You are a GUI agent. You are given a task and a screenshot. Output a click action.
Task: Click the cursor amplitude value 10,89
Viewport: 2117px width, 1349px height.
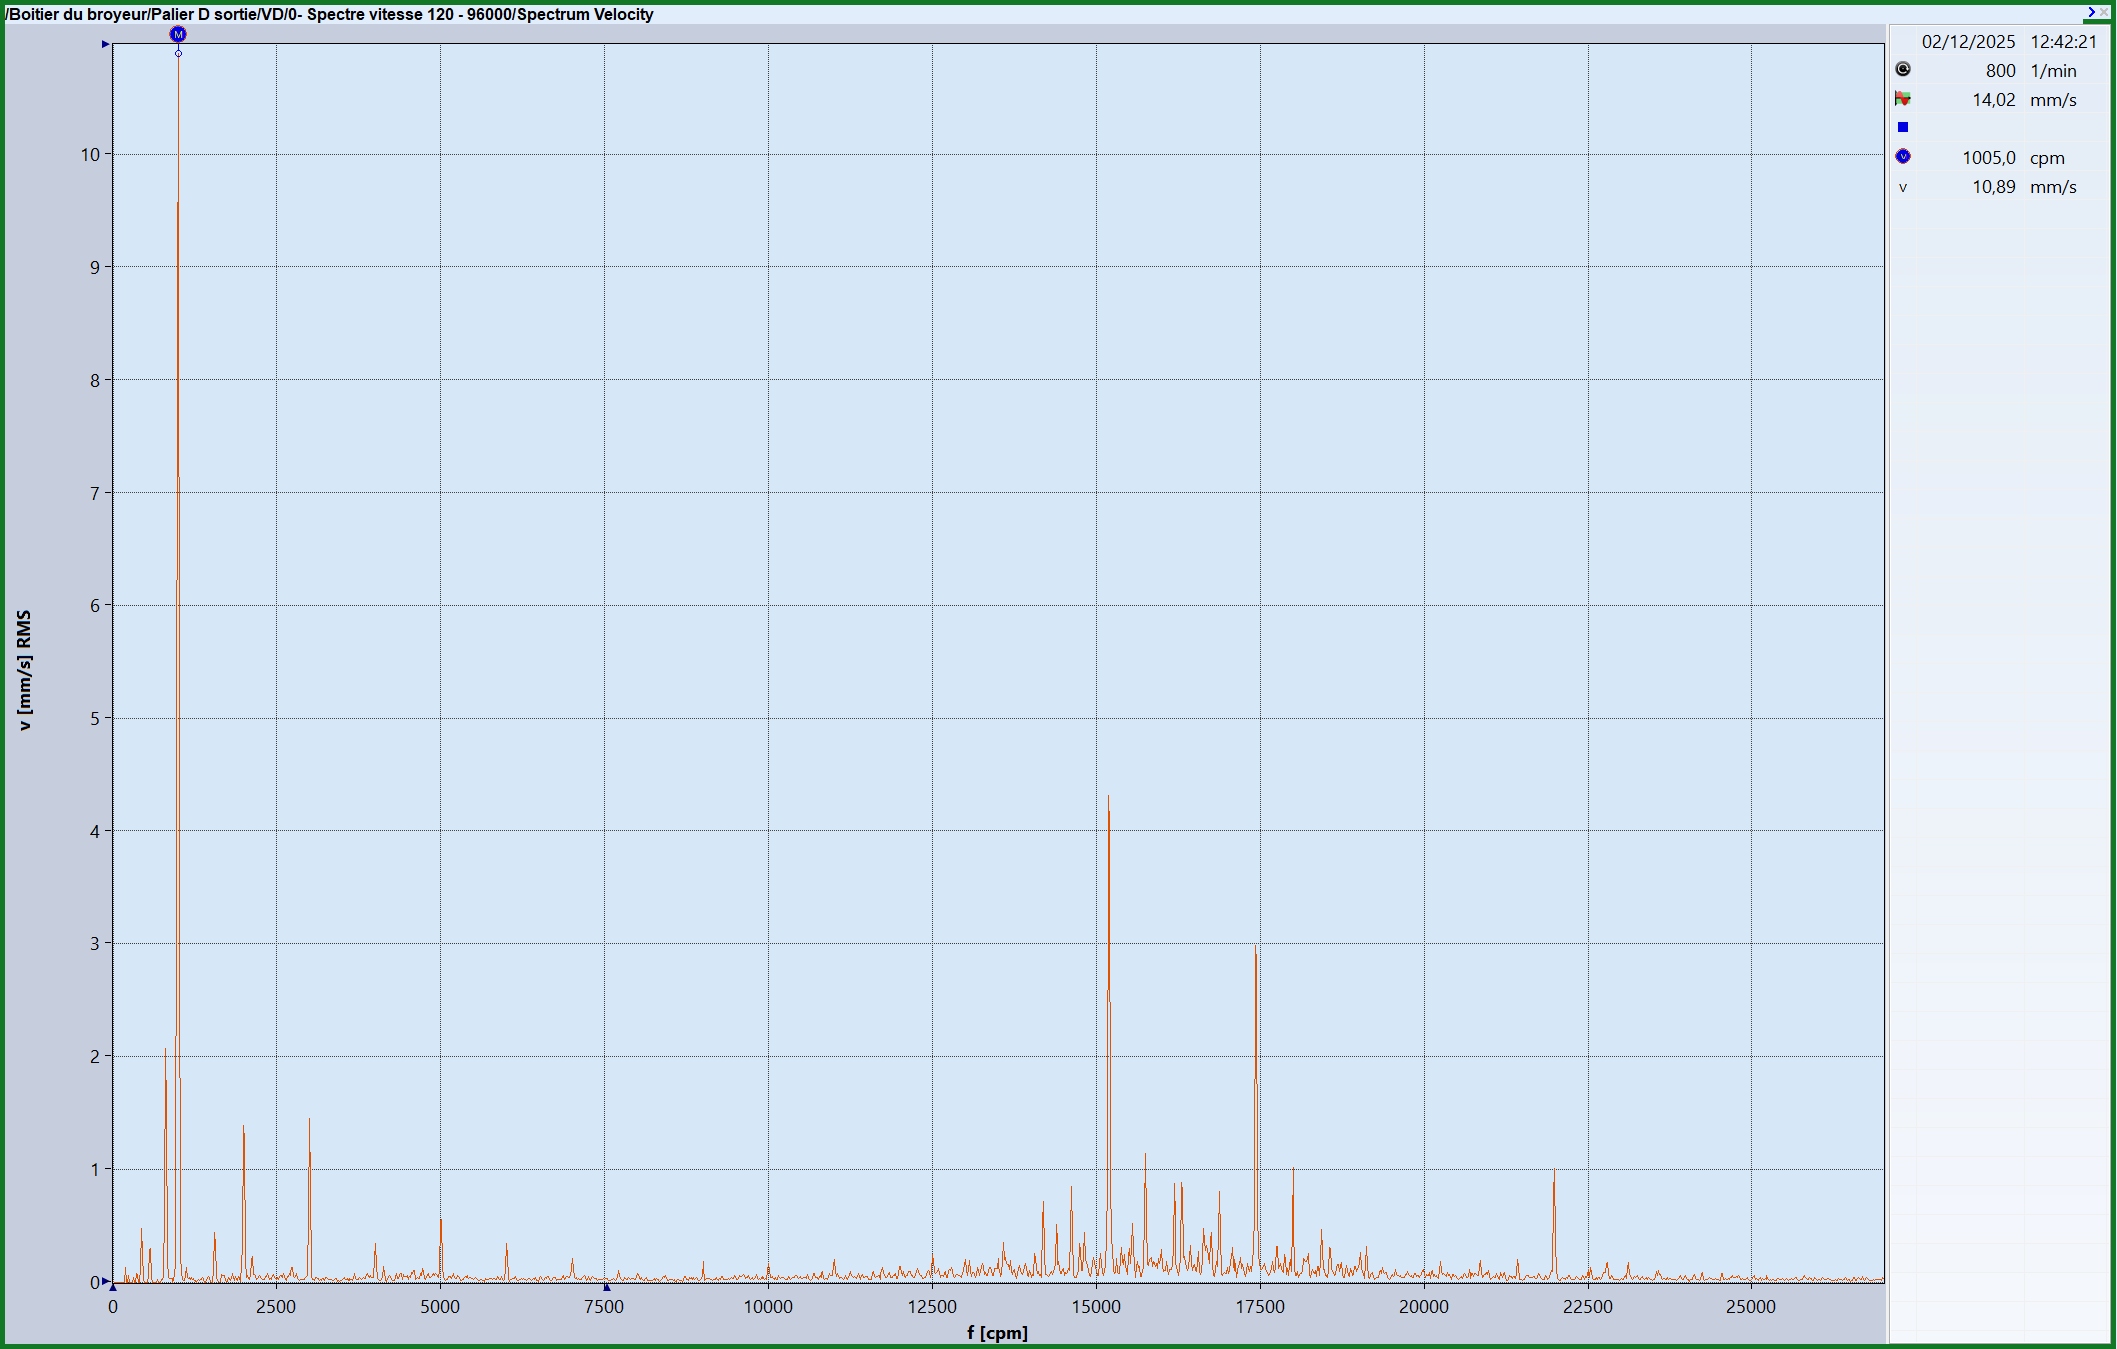coord(1994,187)
